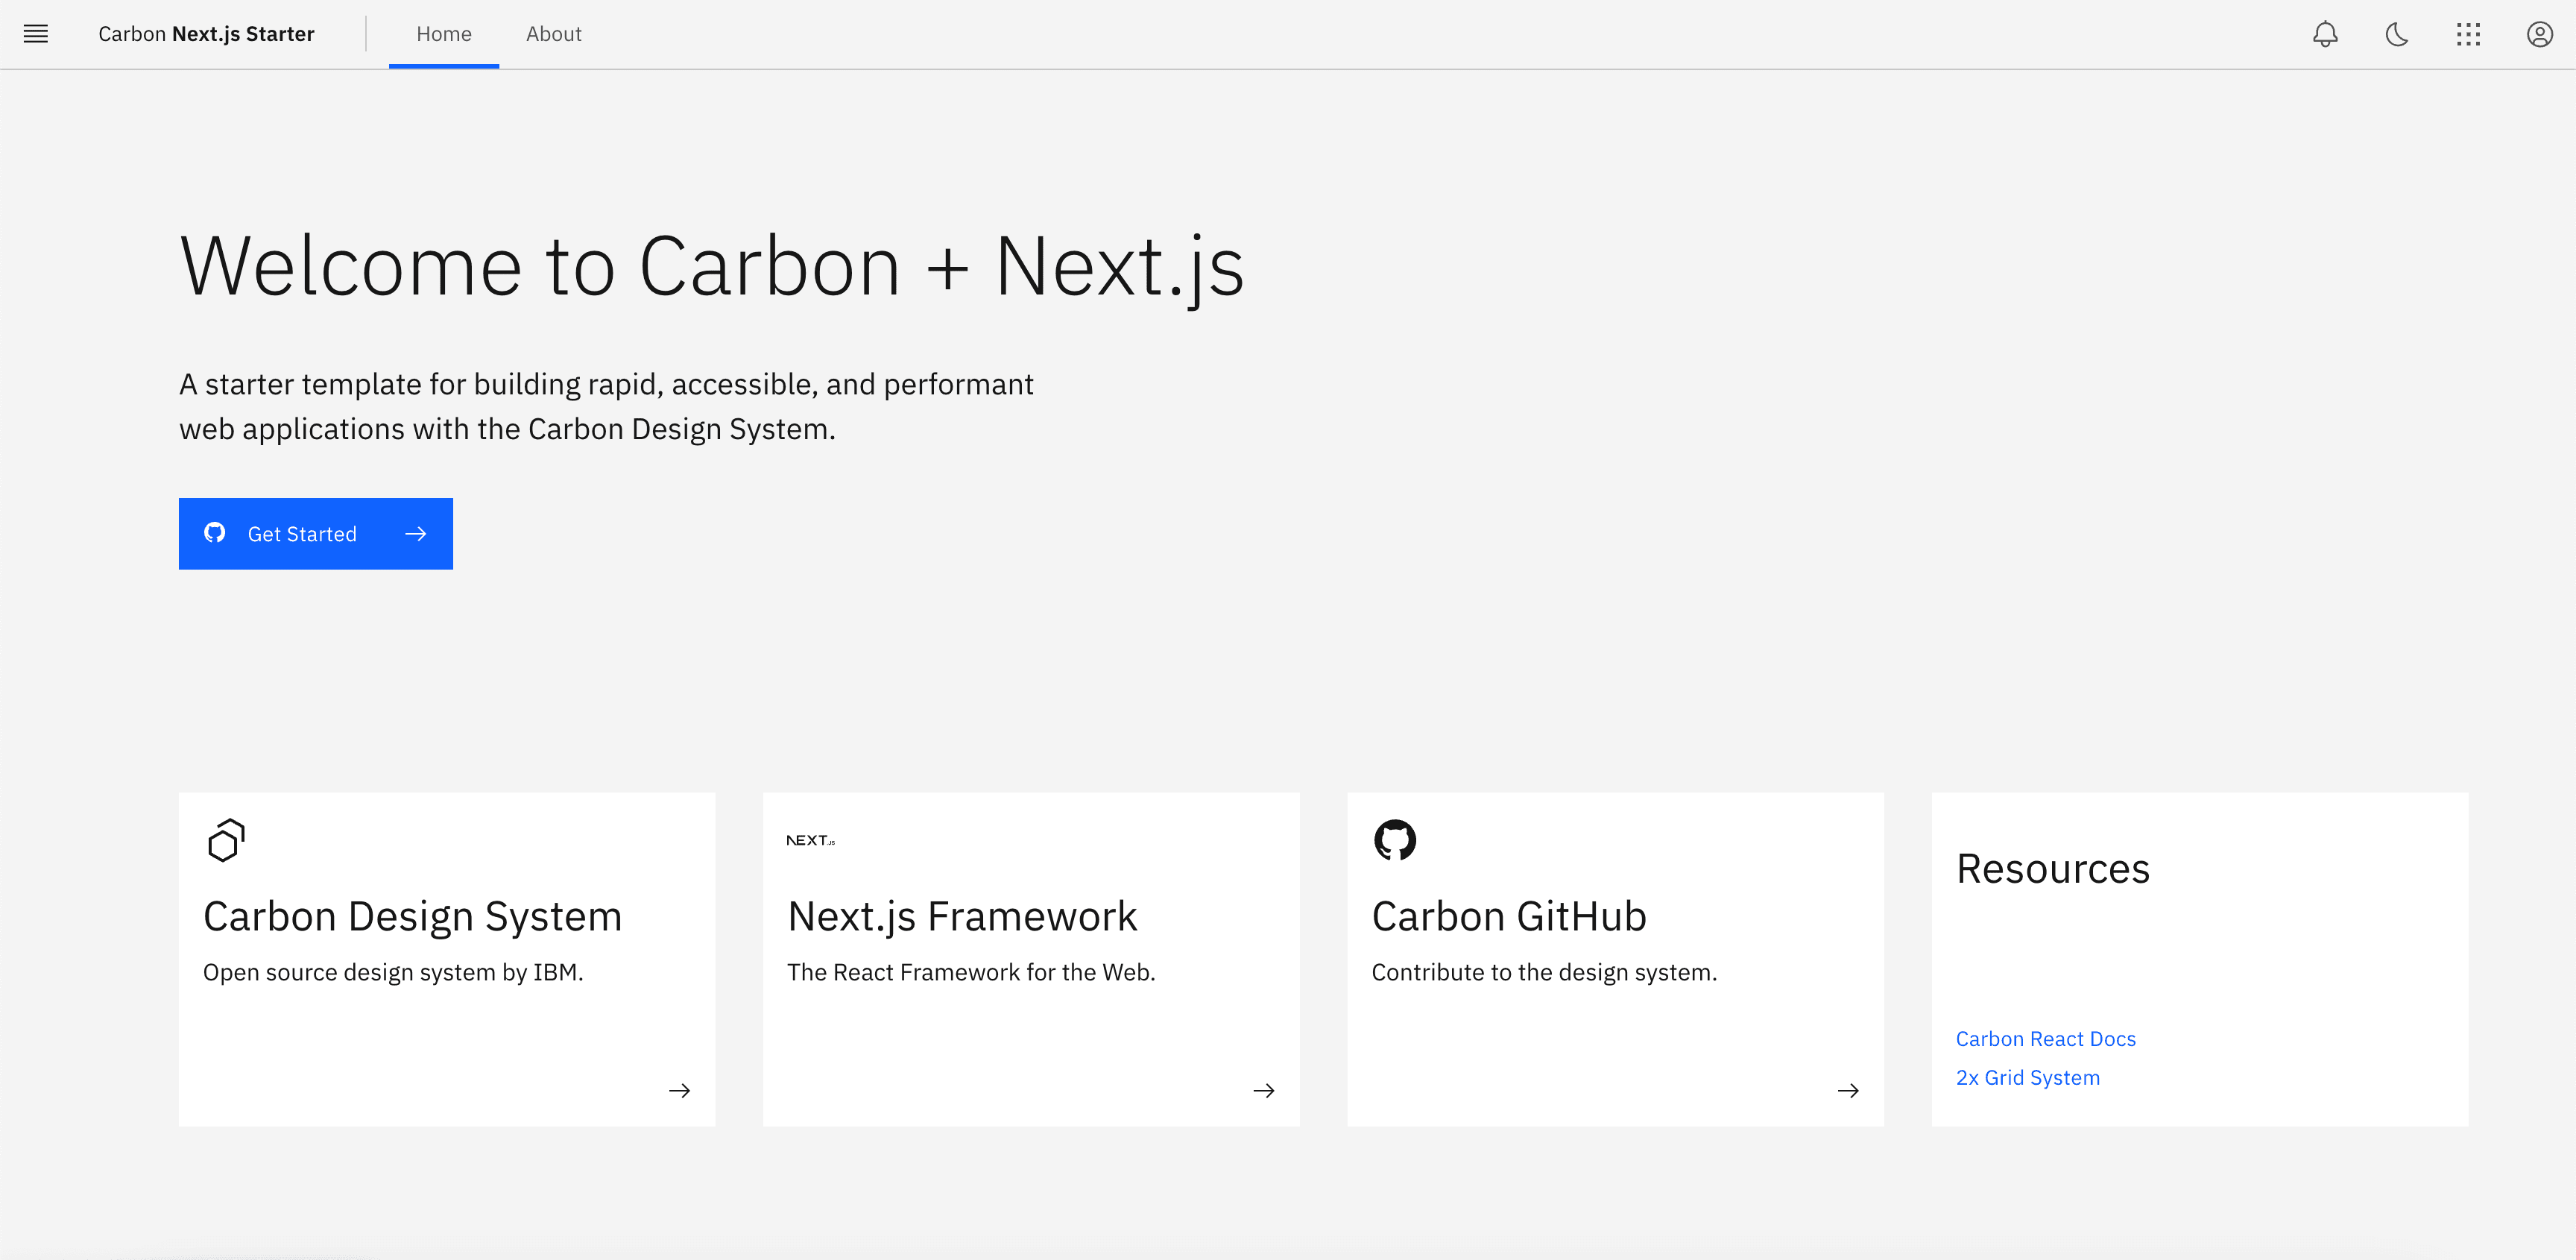2576x1260 pixels.
Task: Open the app switcher grid icon
Action: click(2468, 34)
